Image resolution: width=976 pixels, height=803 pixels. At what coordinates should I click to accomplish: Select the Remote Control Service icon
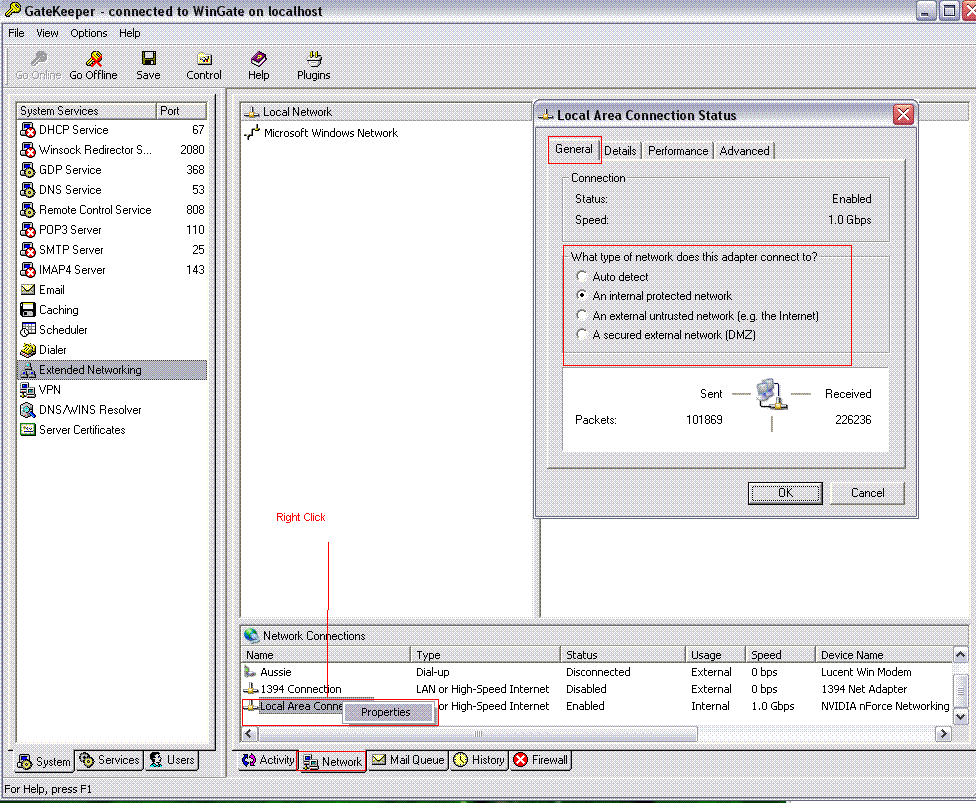pyautogui.click(x=27, y=210)
